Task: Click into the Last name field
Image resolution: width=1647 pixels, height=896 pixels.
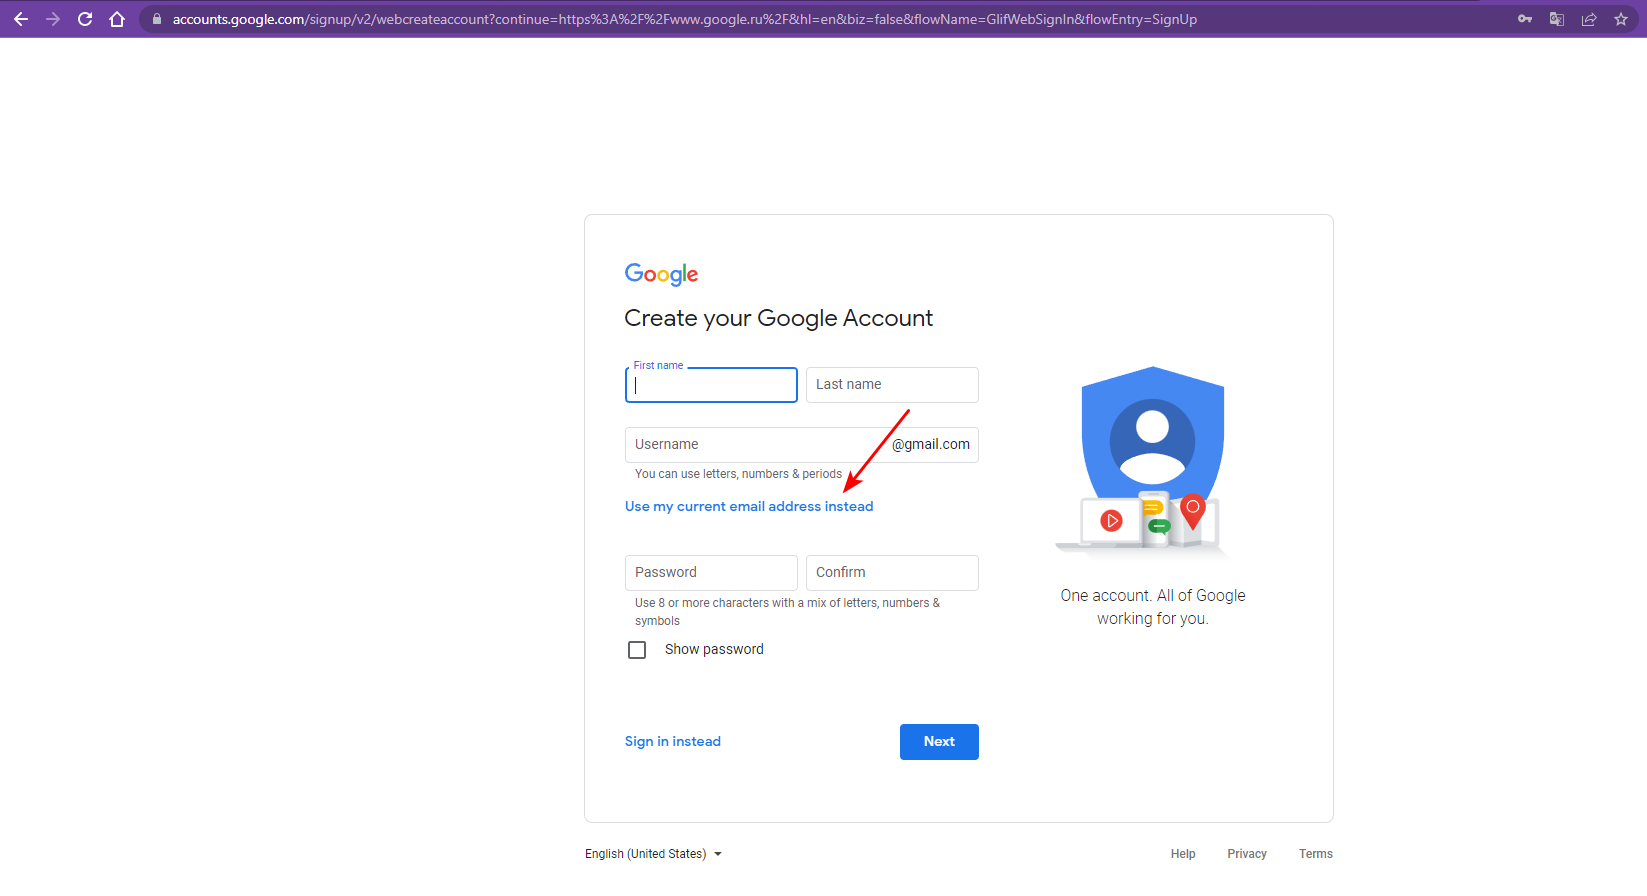Action: (892, 385)
